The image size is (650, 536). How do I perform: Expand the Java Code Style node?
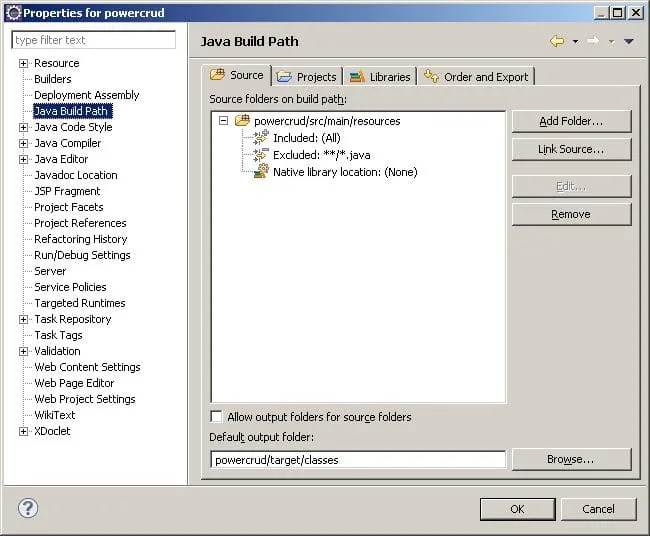pyautogui.click(x=24, y=127)
